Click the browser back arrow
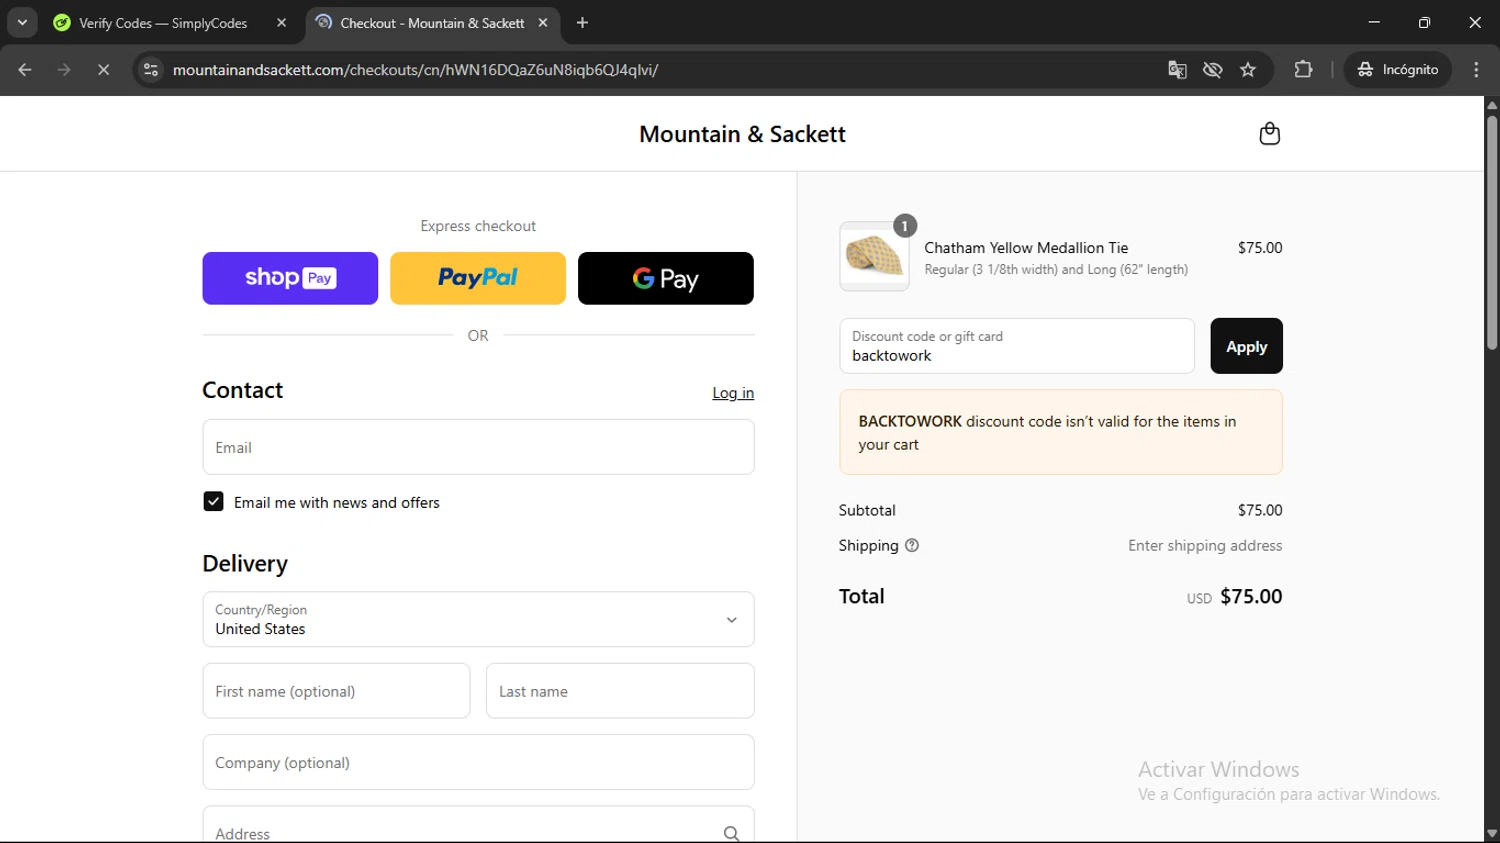The height and width of the screenshot is (843, 1500). [25, 69]
